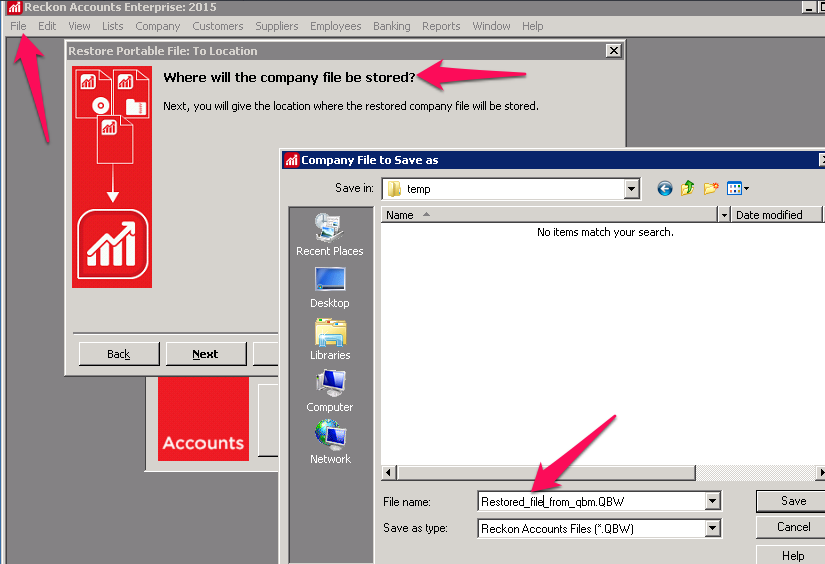Open the View Menu icon

coord(737,188)
